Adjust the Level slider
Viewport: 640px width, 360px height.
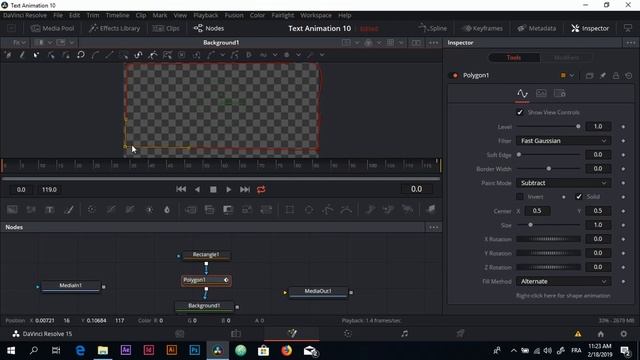pyautogui.click(x=549, y=127)
